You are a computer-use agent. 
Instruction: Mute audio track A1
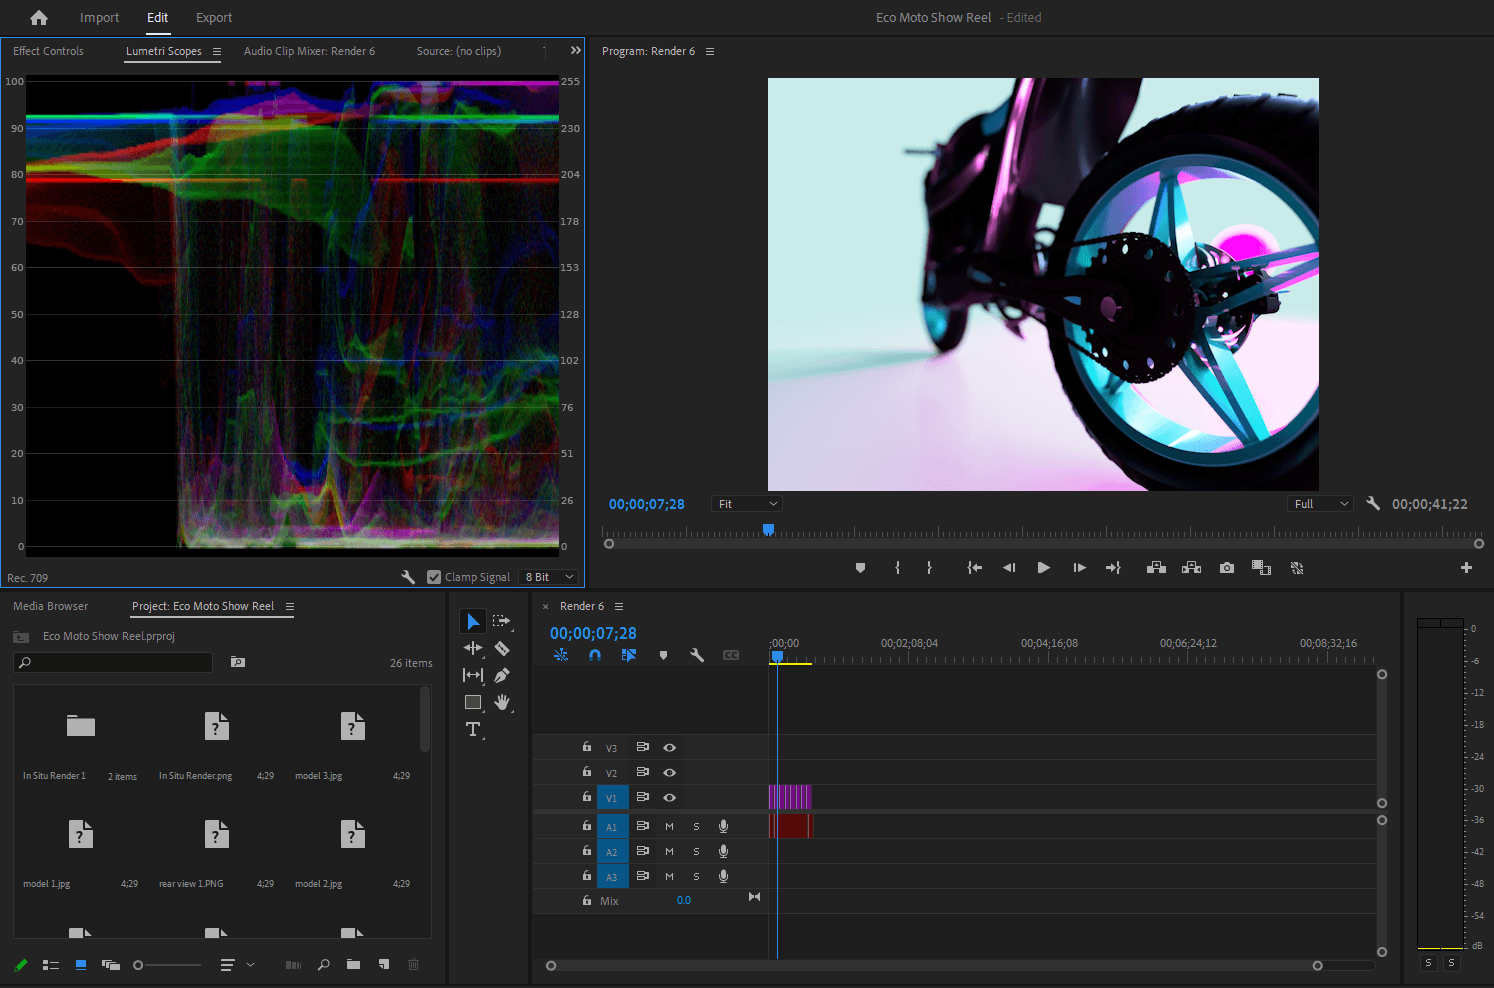tap(669, 826)
